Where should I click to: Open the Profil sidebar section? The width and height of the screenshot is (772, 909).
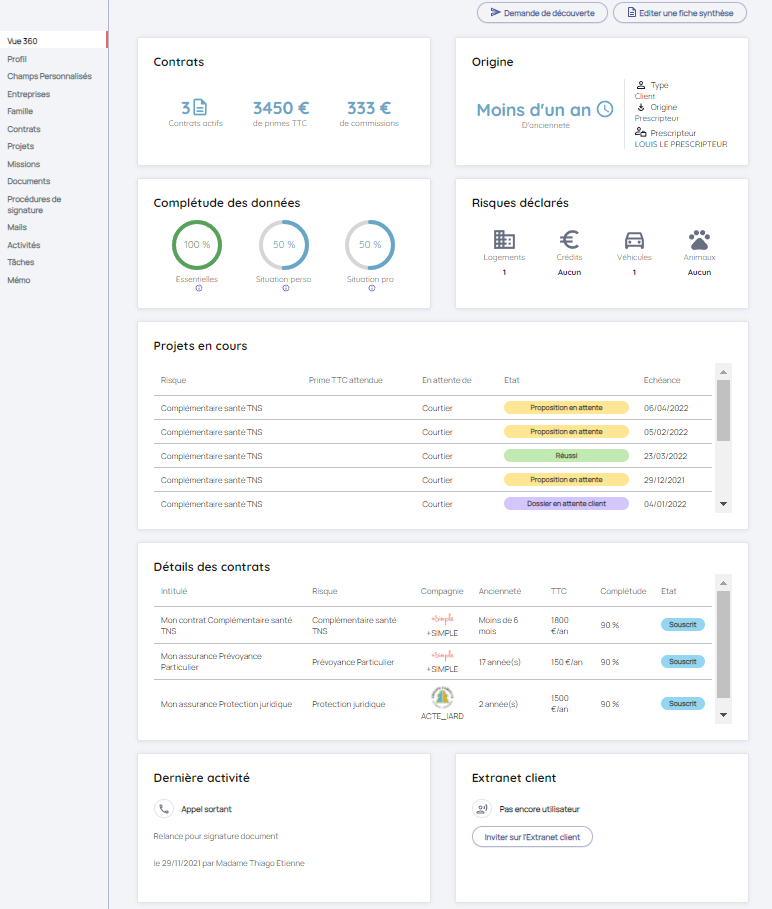[x=17, y=59]
